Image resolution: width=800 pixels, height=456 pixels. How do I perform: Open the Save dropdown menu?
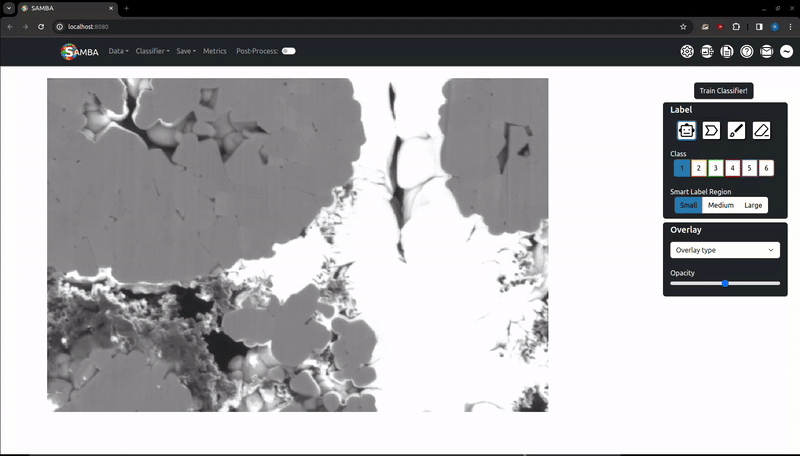tap(186, 51)
